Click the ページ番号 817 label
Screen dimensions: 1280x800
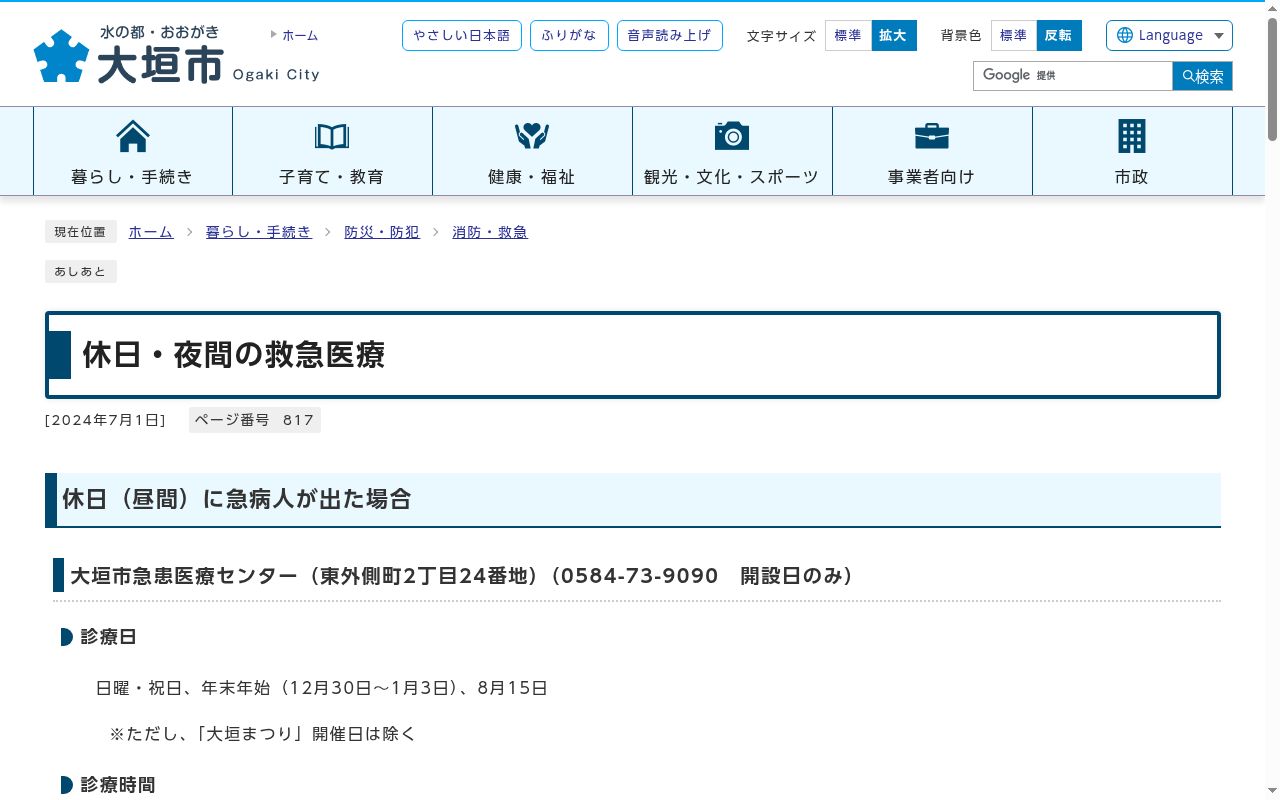click(255, 420)
